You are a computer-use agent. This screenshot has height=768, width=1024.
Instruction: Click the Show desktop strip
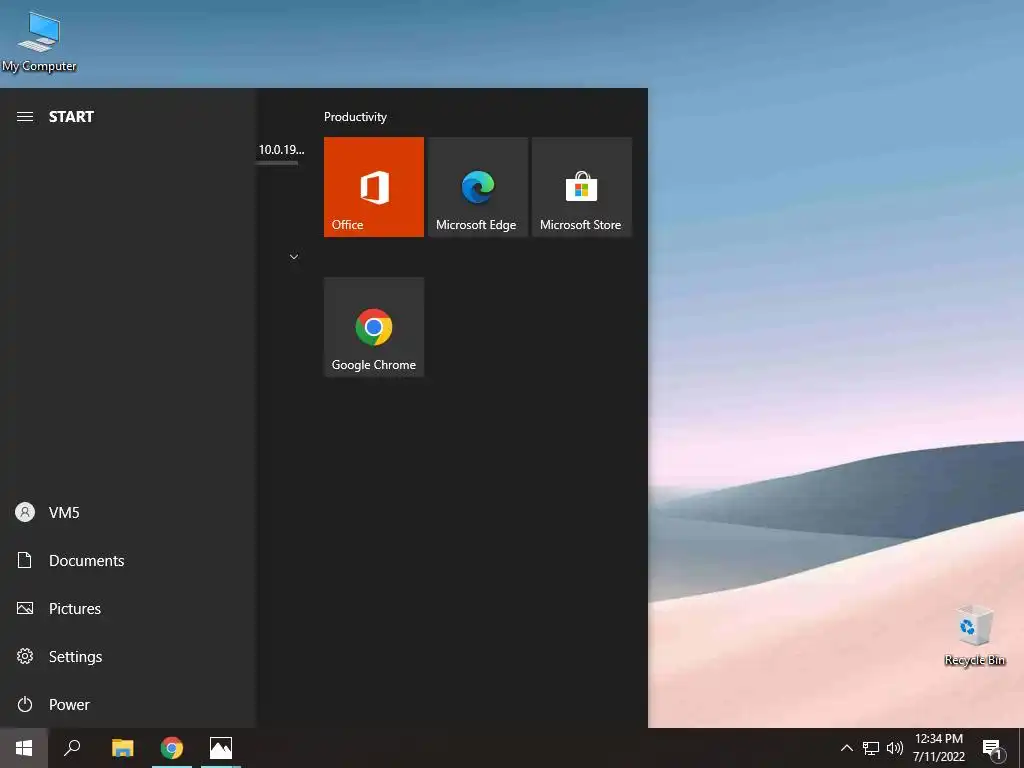click(x=1021, y=748)
